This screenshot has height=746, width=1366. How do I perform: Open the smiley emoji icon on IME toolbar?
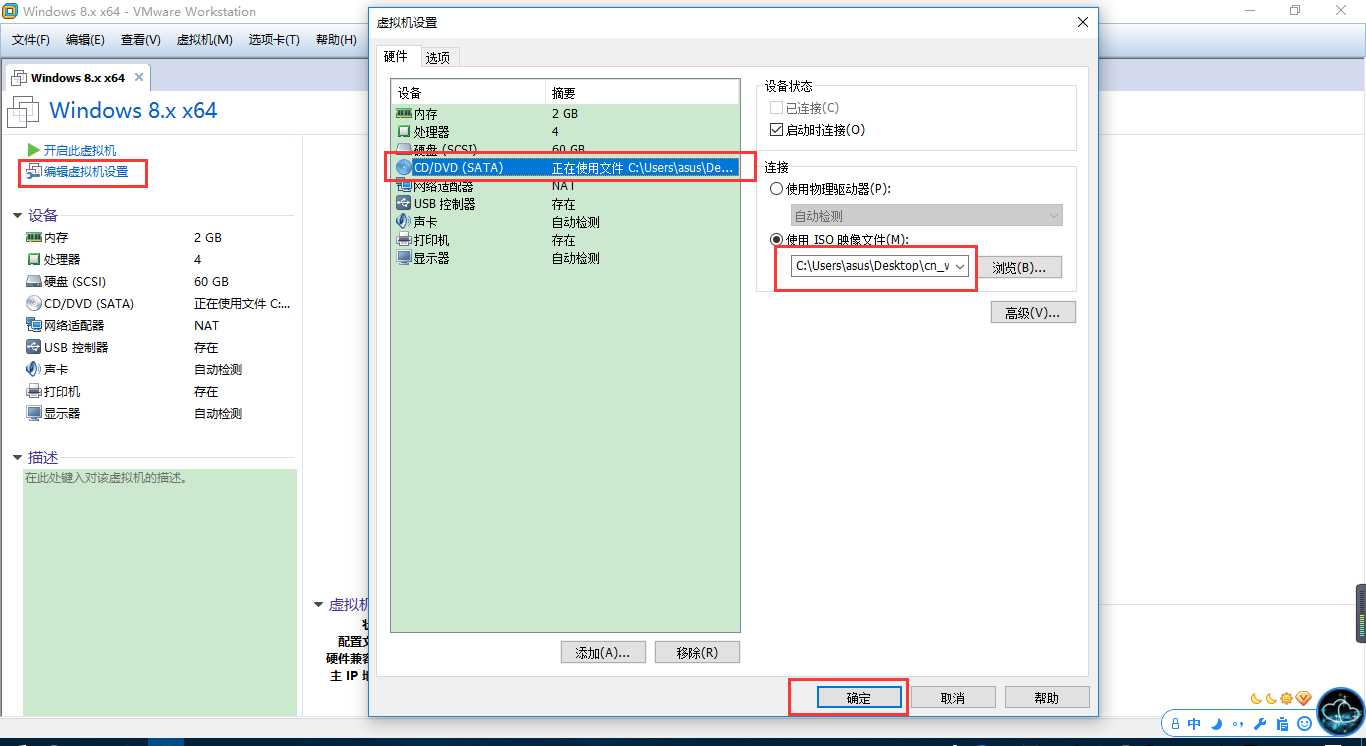point(1304,723)
